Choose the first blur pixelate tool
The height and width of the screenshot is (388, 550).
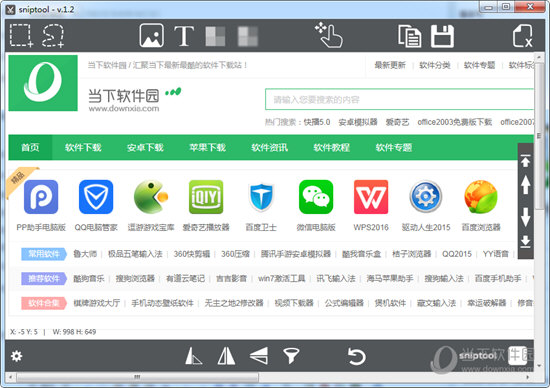(x=215, y=36)
